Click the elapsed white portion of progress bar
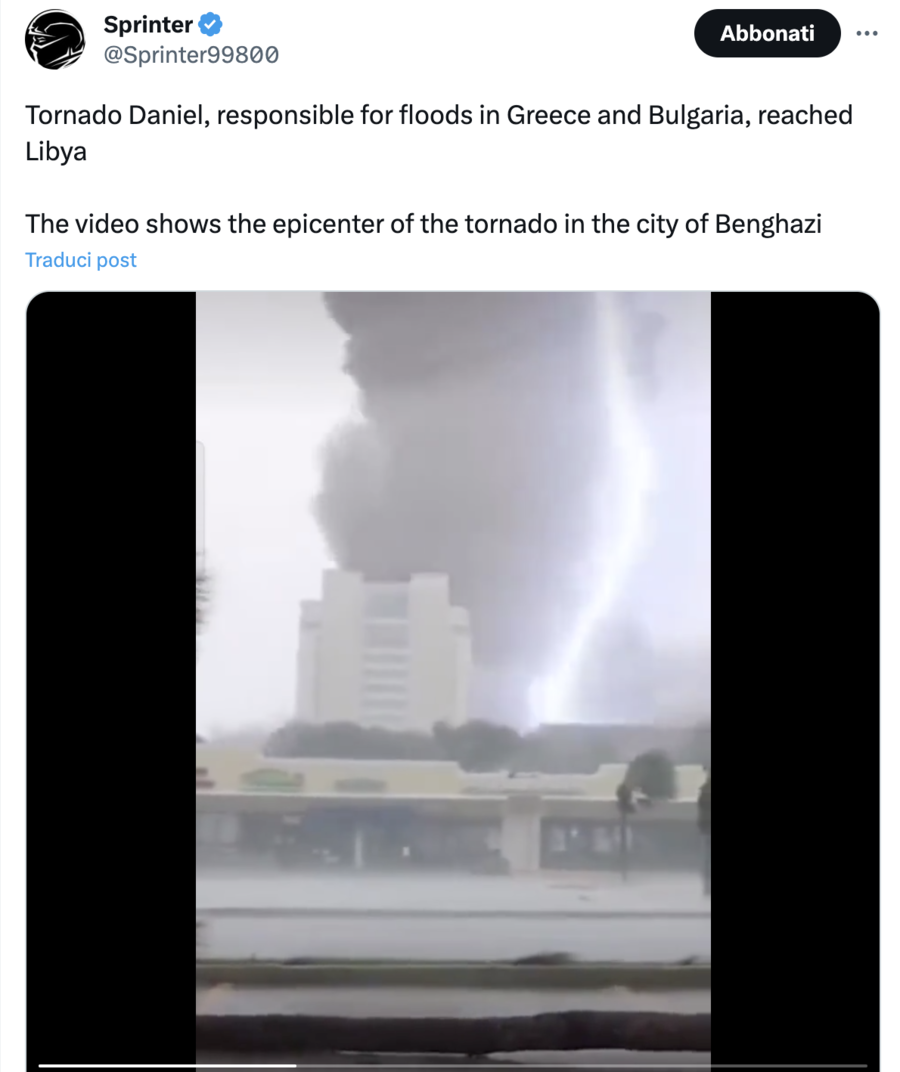This screenshot has width=900, height=1072. coord(167,1065)
